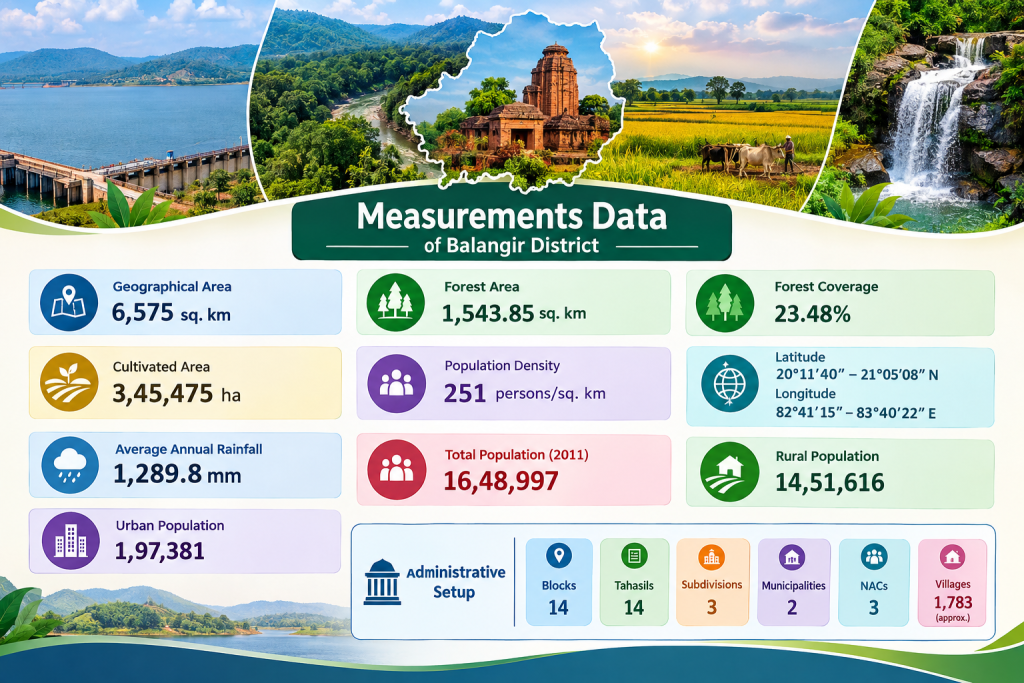Select the number 2 under Municipalities
1024x683 pixels.
pyautogui.click(x=792, y=608)
